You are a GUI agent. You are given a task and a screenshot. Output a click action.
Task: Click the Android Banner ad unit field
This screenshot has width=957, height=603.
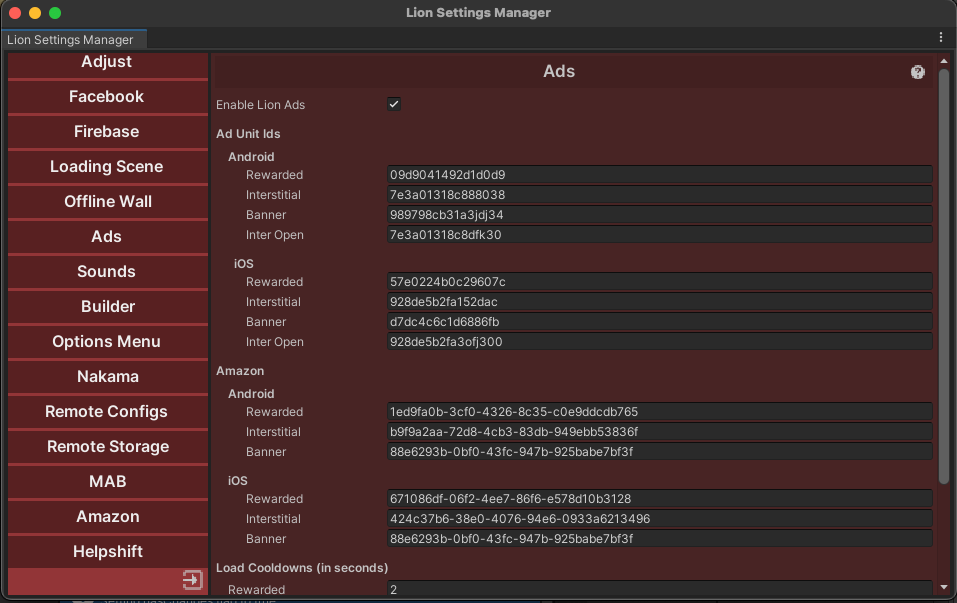659,215
